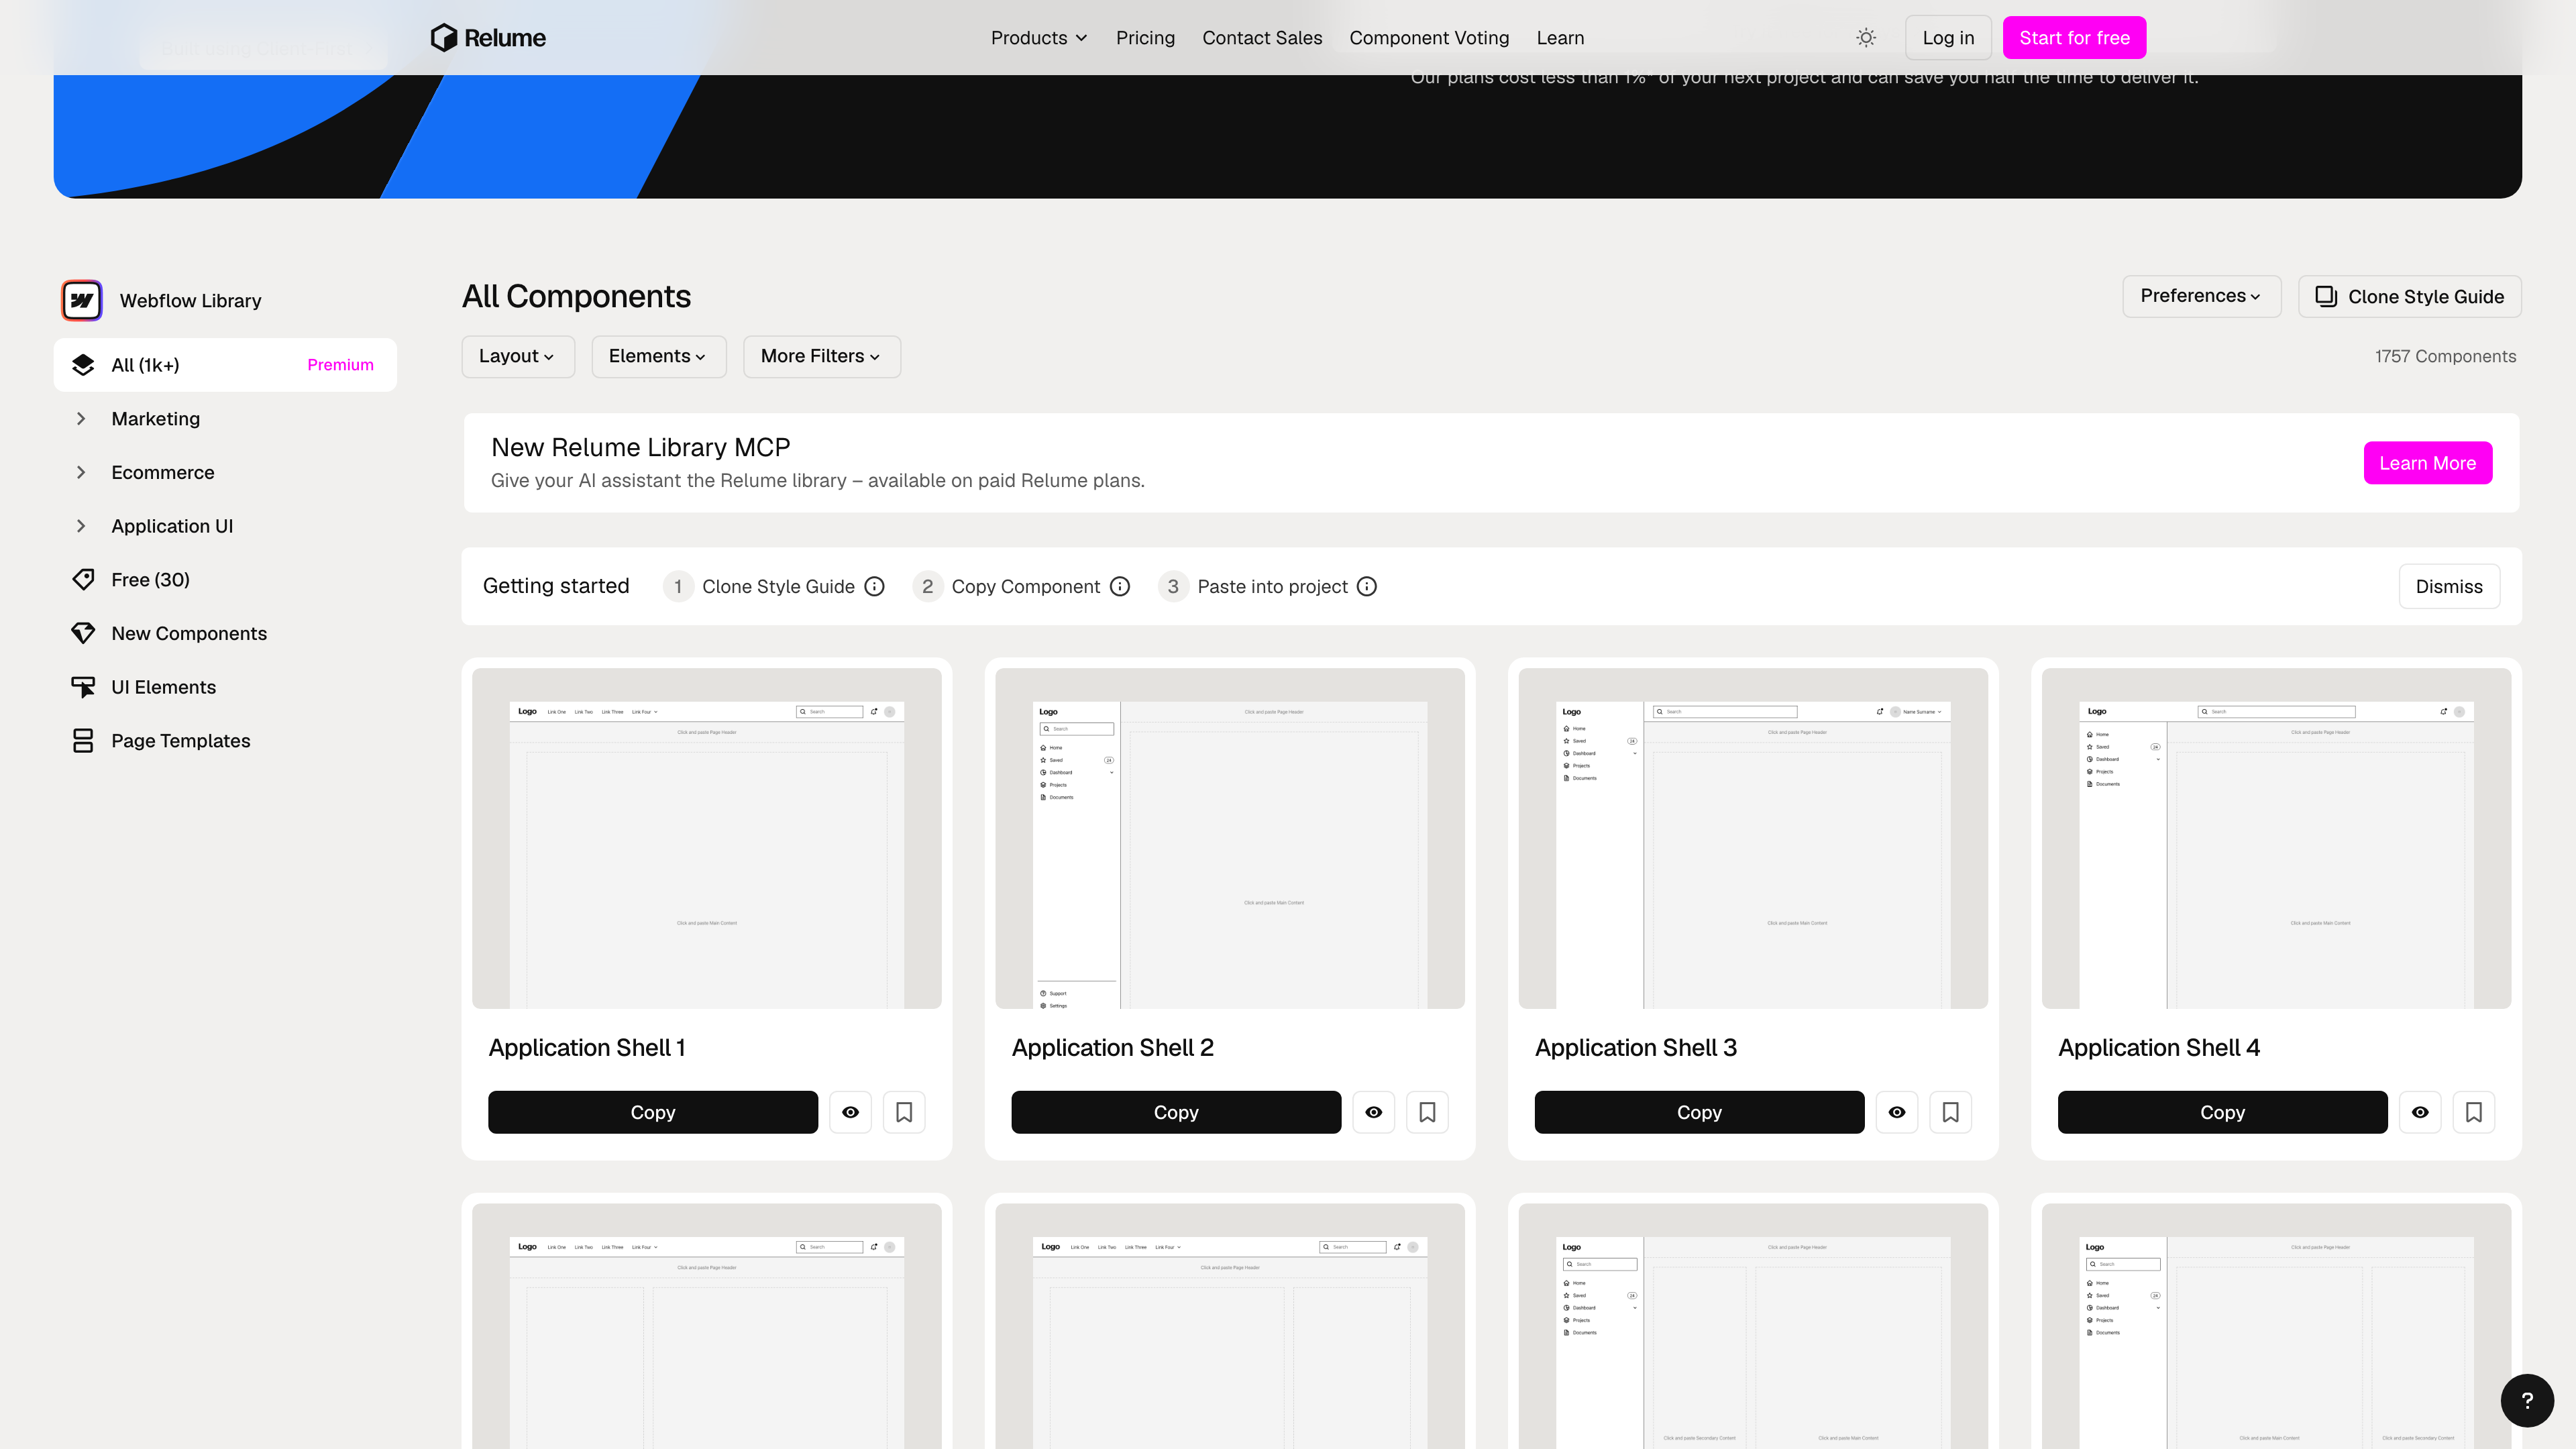This screenshot has width=2576, height=1449.
Task: Bookmark Application Shell 3
Action: 1951,1112
